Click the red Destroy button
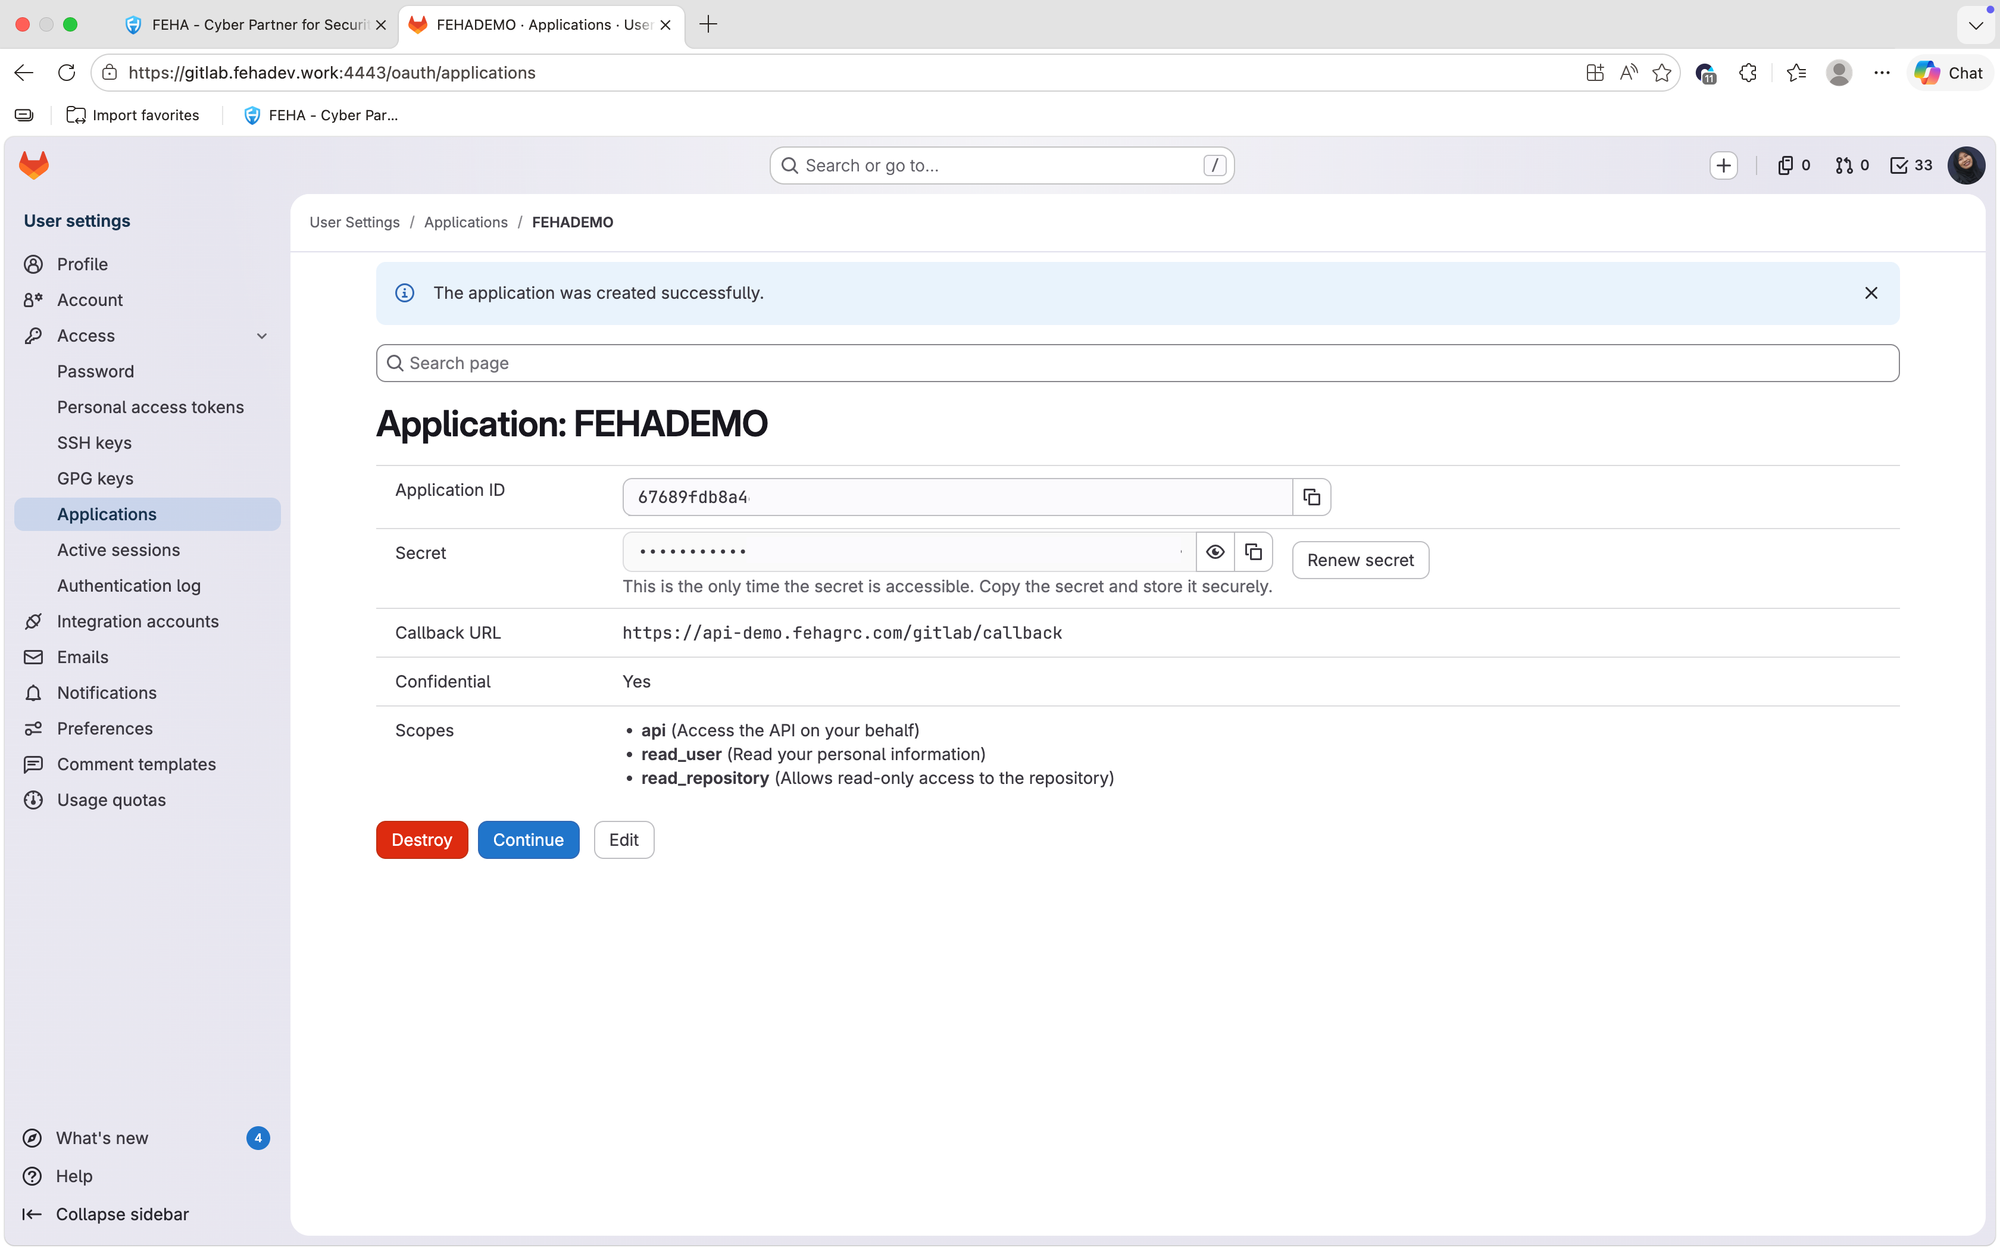This screenshot has width=2000, height=1250. pyautogui.click(x=422, y=840)
